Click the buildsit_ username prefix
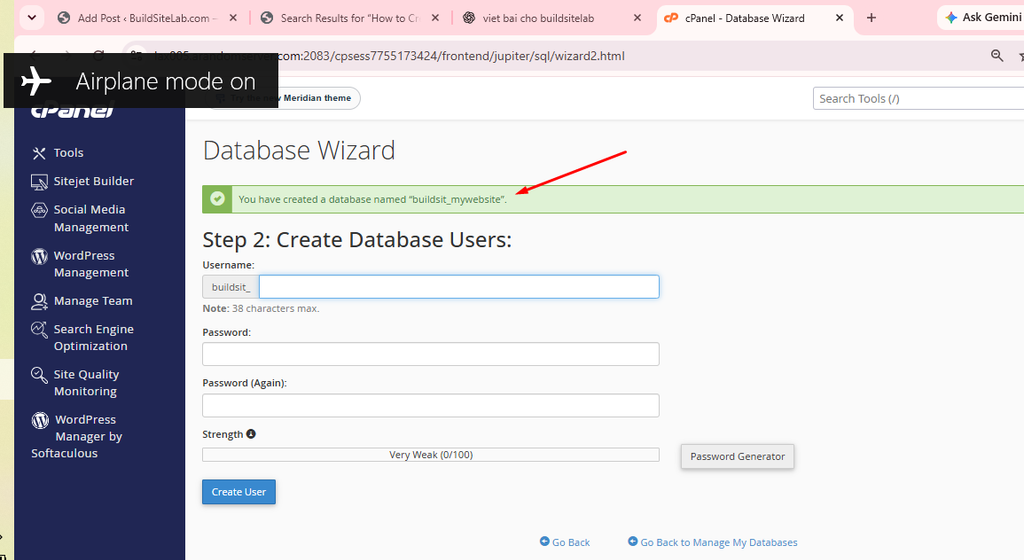This screenshot has height=560, width=1024. (231, 287)
